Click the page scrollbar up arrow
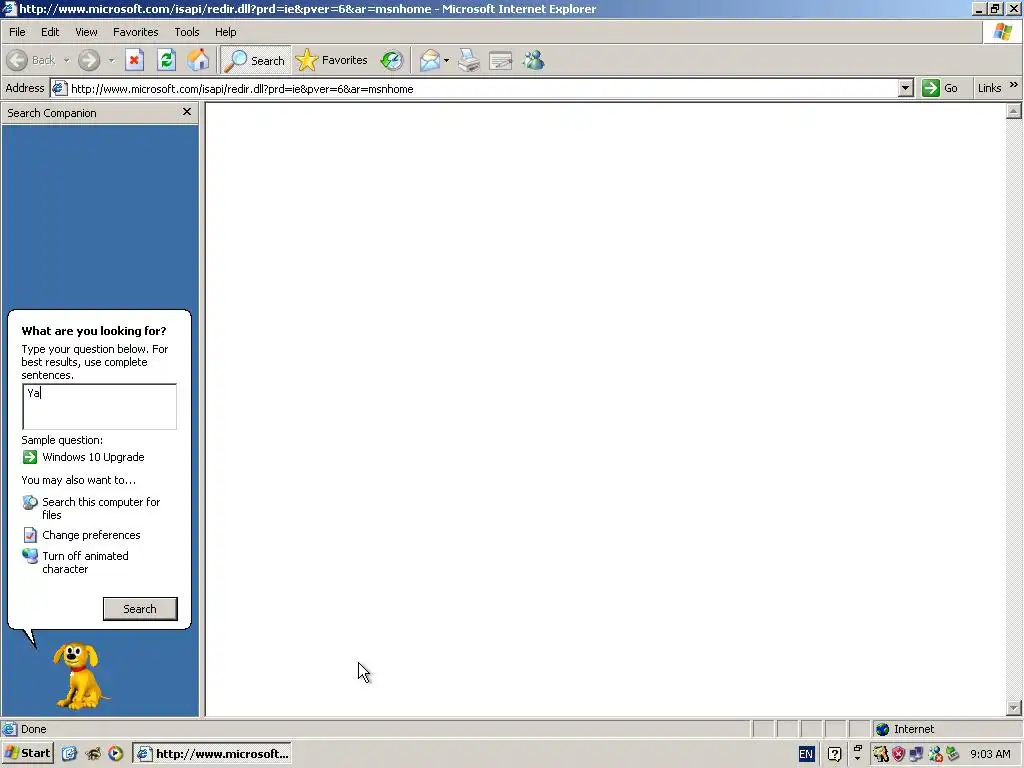1024x768 pixels. click(1014, 111)
